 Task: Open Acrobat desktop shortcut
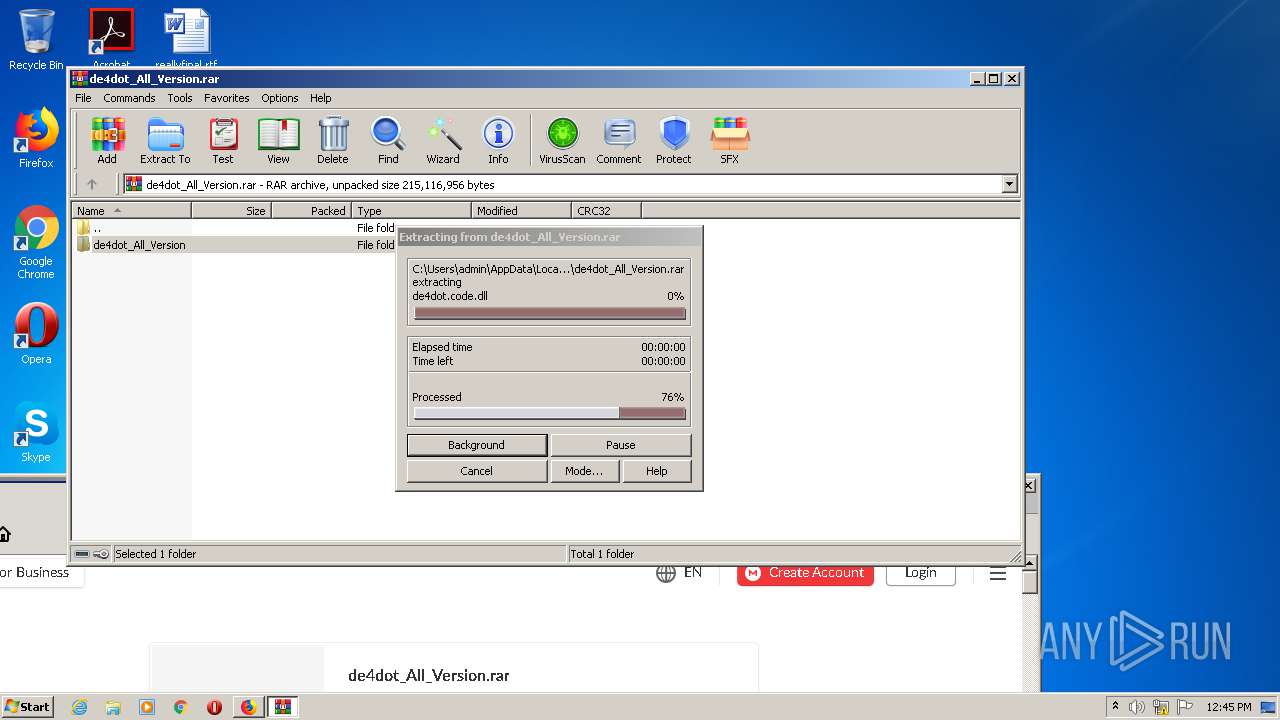tap(111, 38)
